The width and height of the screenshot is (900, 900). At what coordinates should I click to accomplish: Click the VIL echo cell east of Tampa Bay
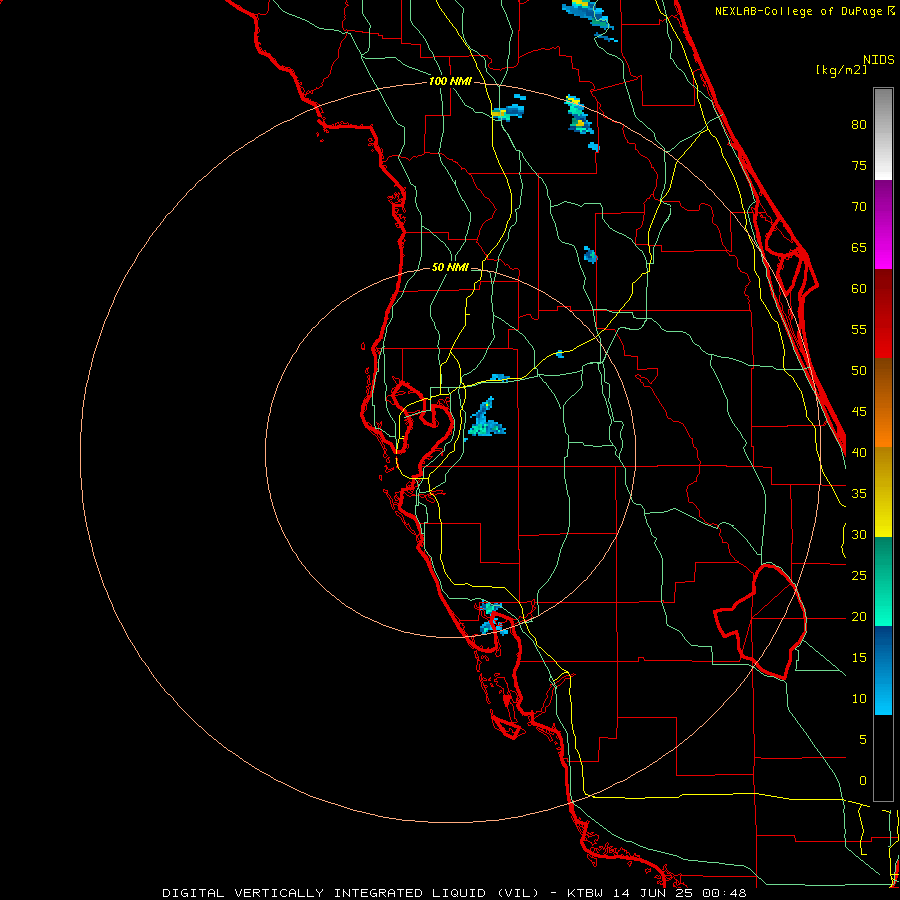(486, 419)
